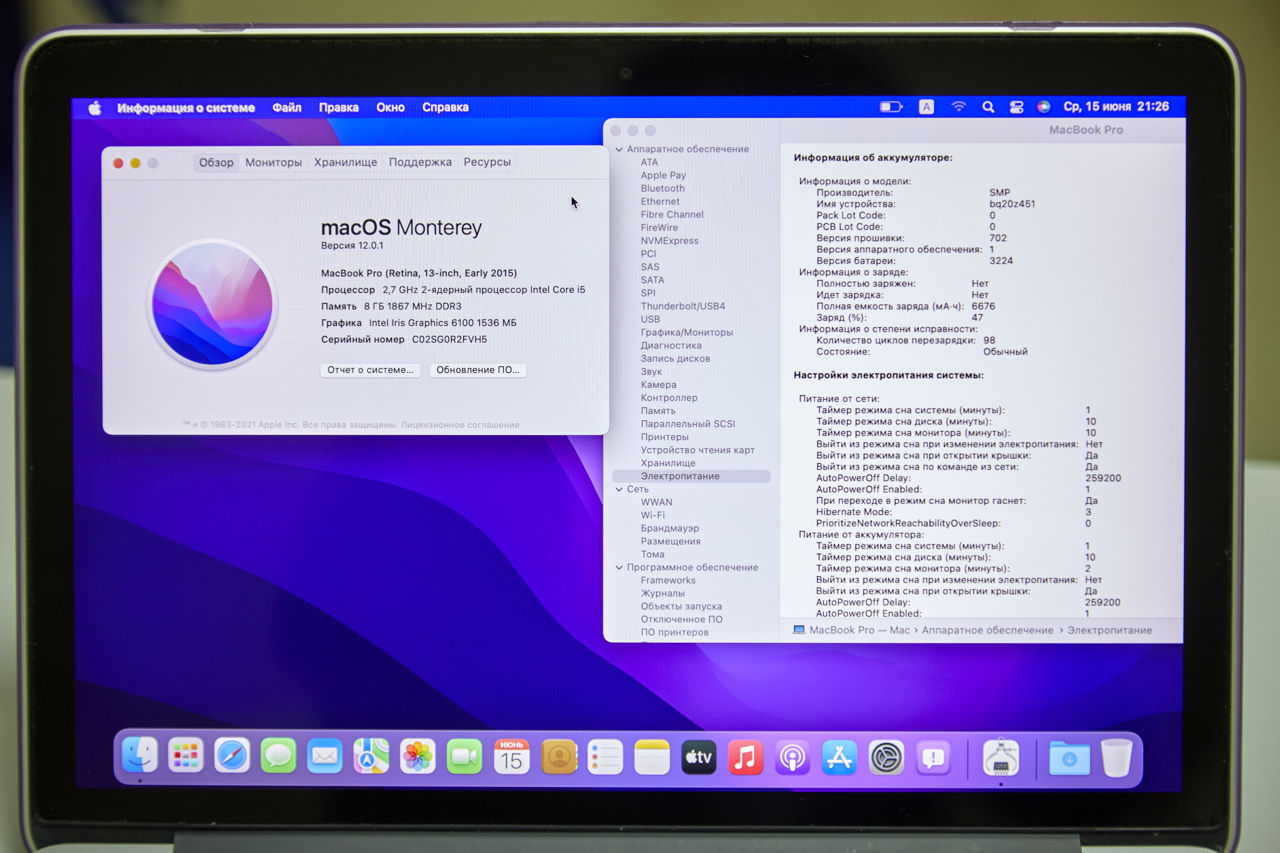Collapse Программное обеспечение section

[x=618, y=567]
